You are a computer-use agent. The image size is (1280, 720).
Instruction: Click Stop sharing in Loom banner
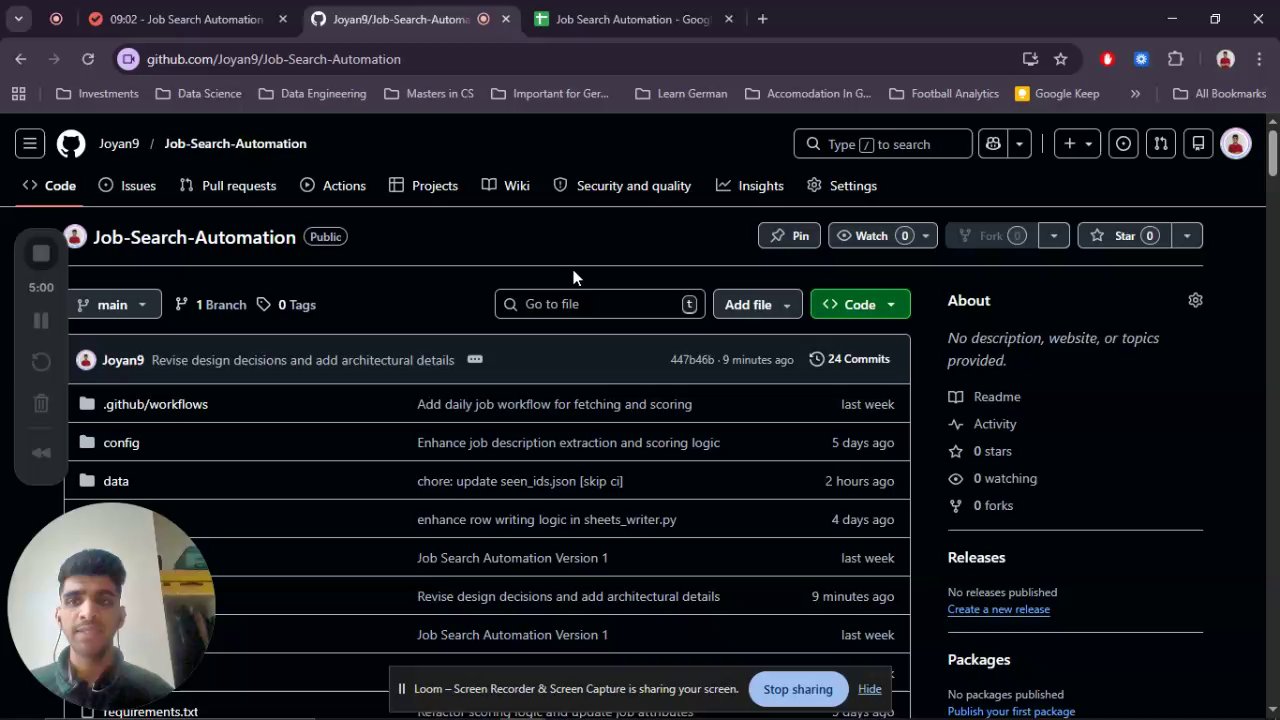point(798,689)
